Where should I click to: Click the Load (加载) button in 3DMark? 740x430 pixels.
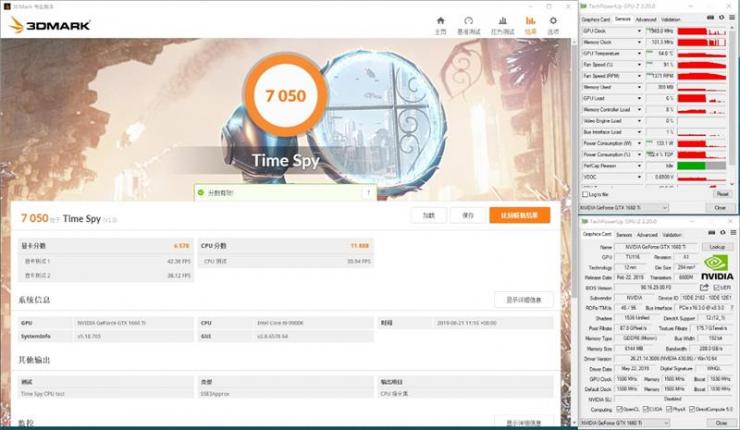[429, 215]
